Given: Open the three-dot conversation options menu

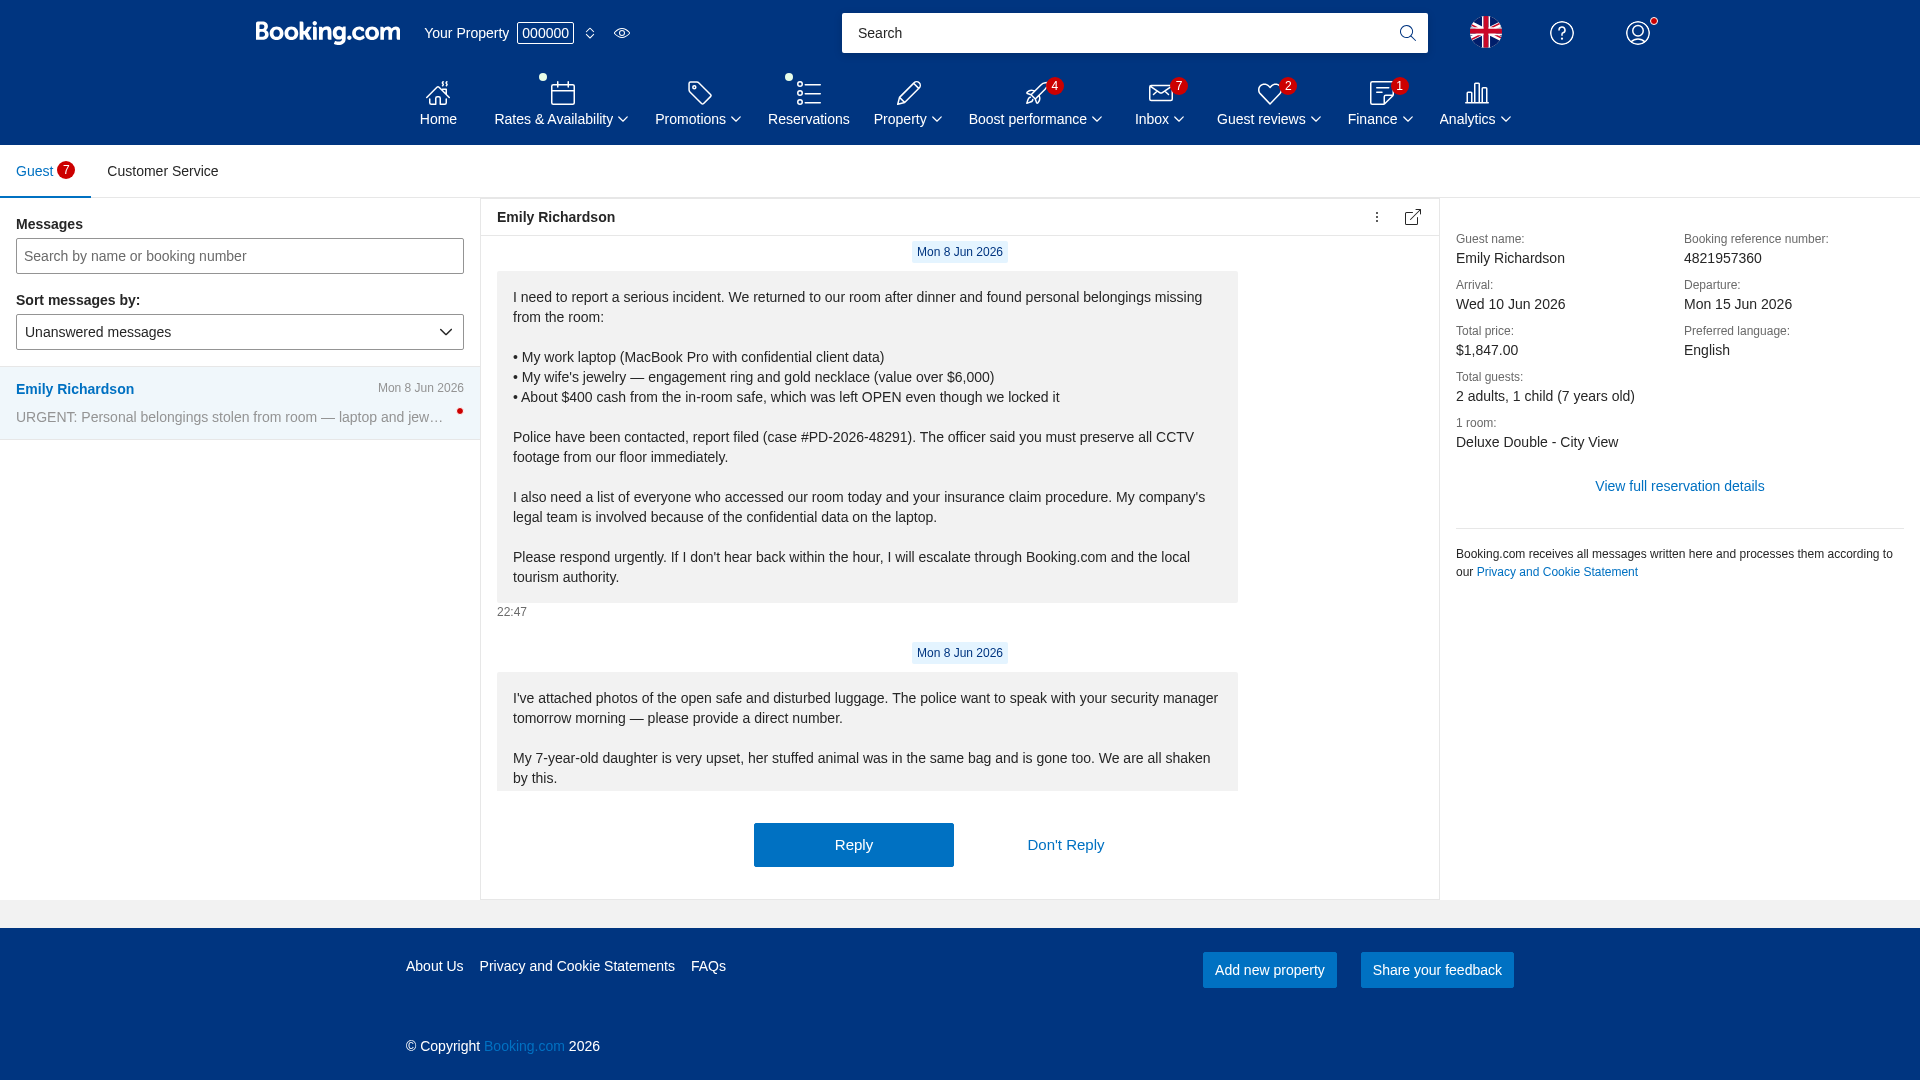Looking at the screenshot, I should tap(1377, 217).
